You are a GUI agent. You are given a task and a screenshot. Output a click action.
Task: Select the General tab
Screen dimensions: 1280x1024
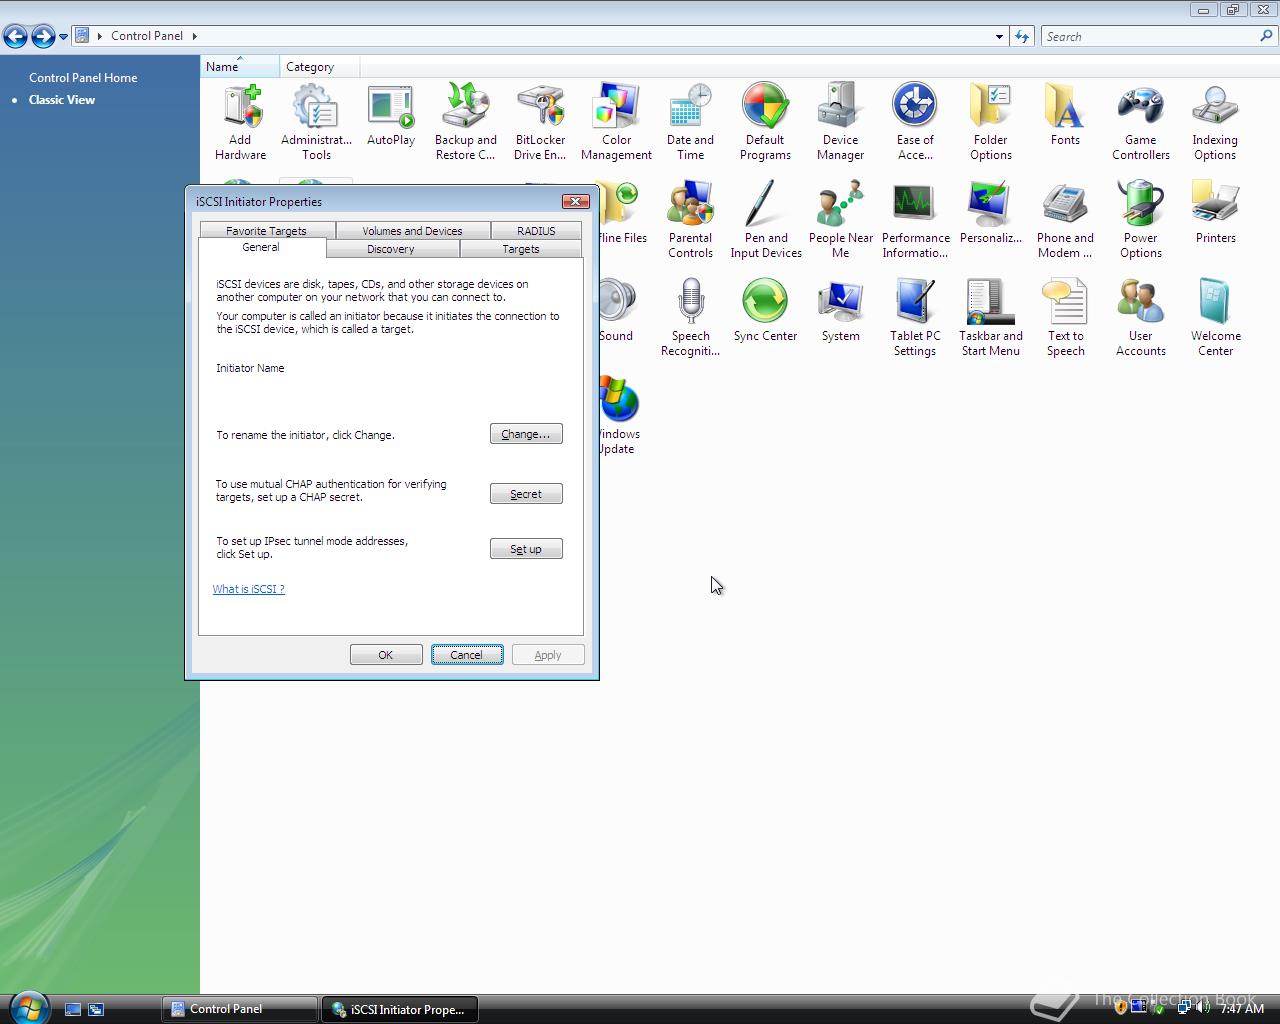click(261, 247)
